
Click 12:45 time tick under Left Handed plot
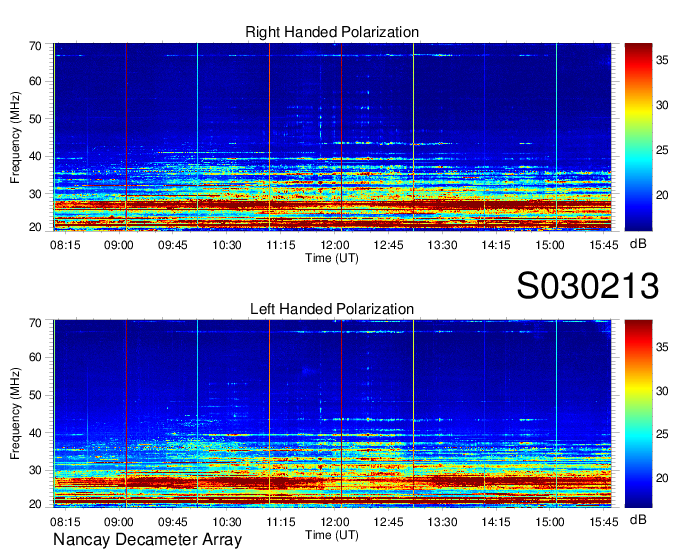(389, 522)
